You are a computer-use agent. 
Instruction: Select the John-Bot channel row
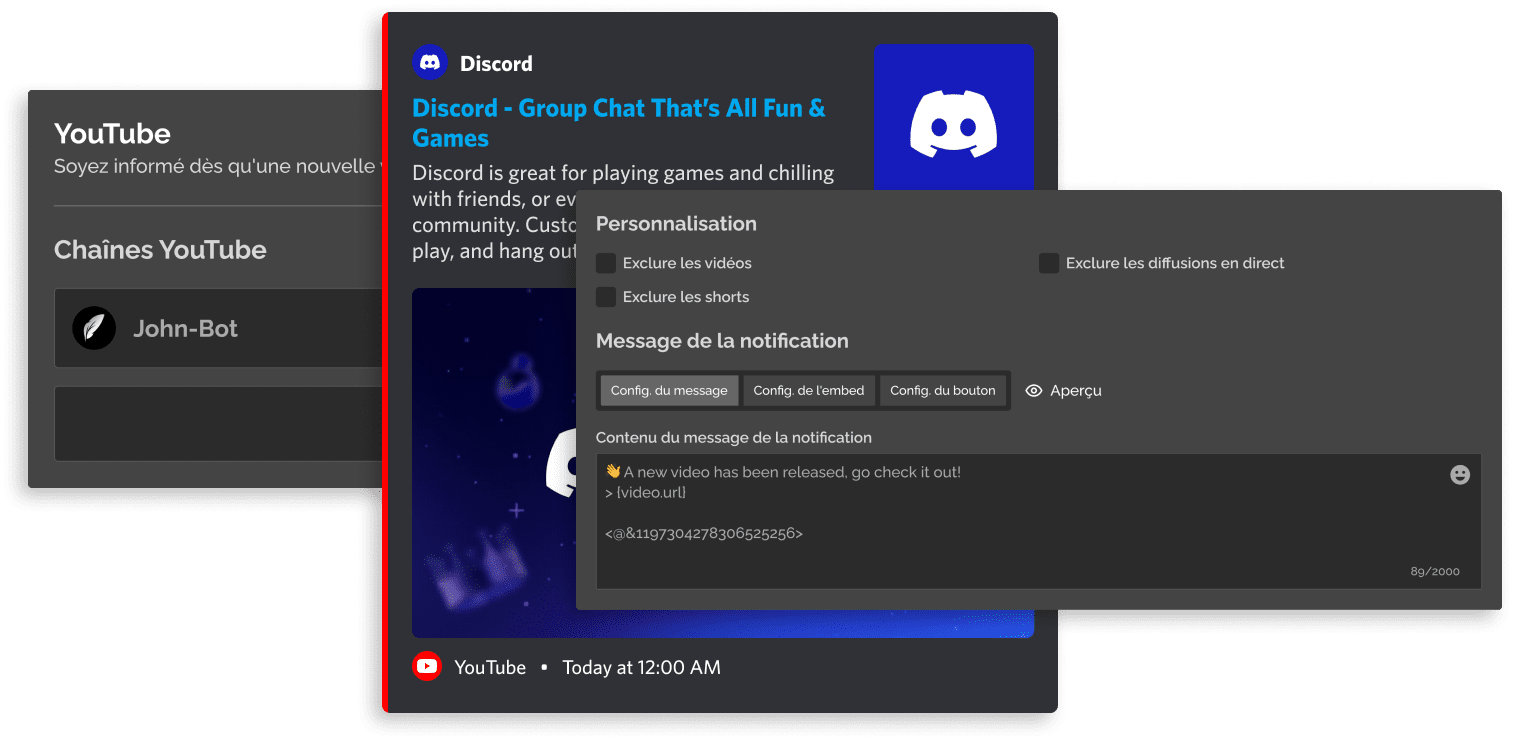click(x=217, y=328)
